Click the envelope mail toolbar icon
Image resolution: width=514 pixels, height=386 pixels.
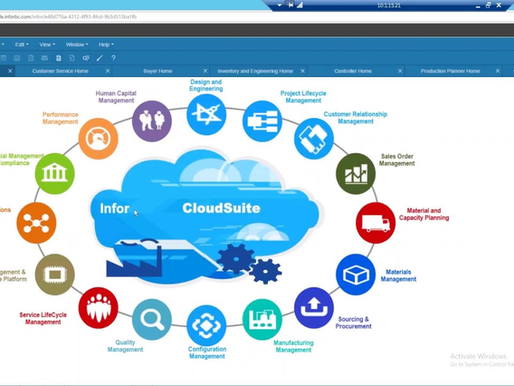[44, 58]
